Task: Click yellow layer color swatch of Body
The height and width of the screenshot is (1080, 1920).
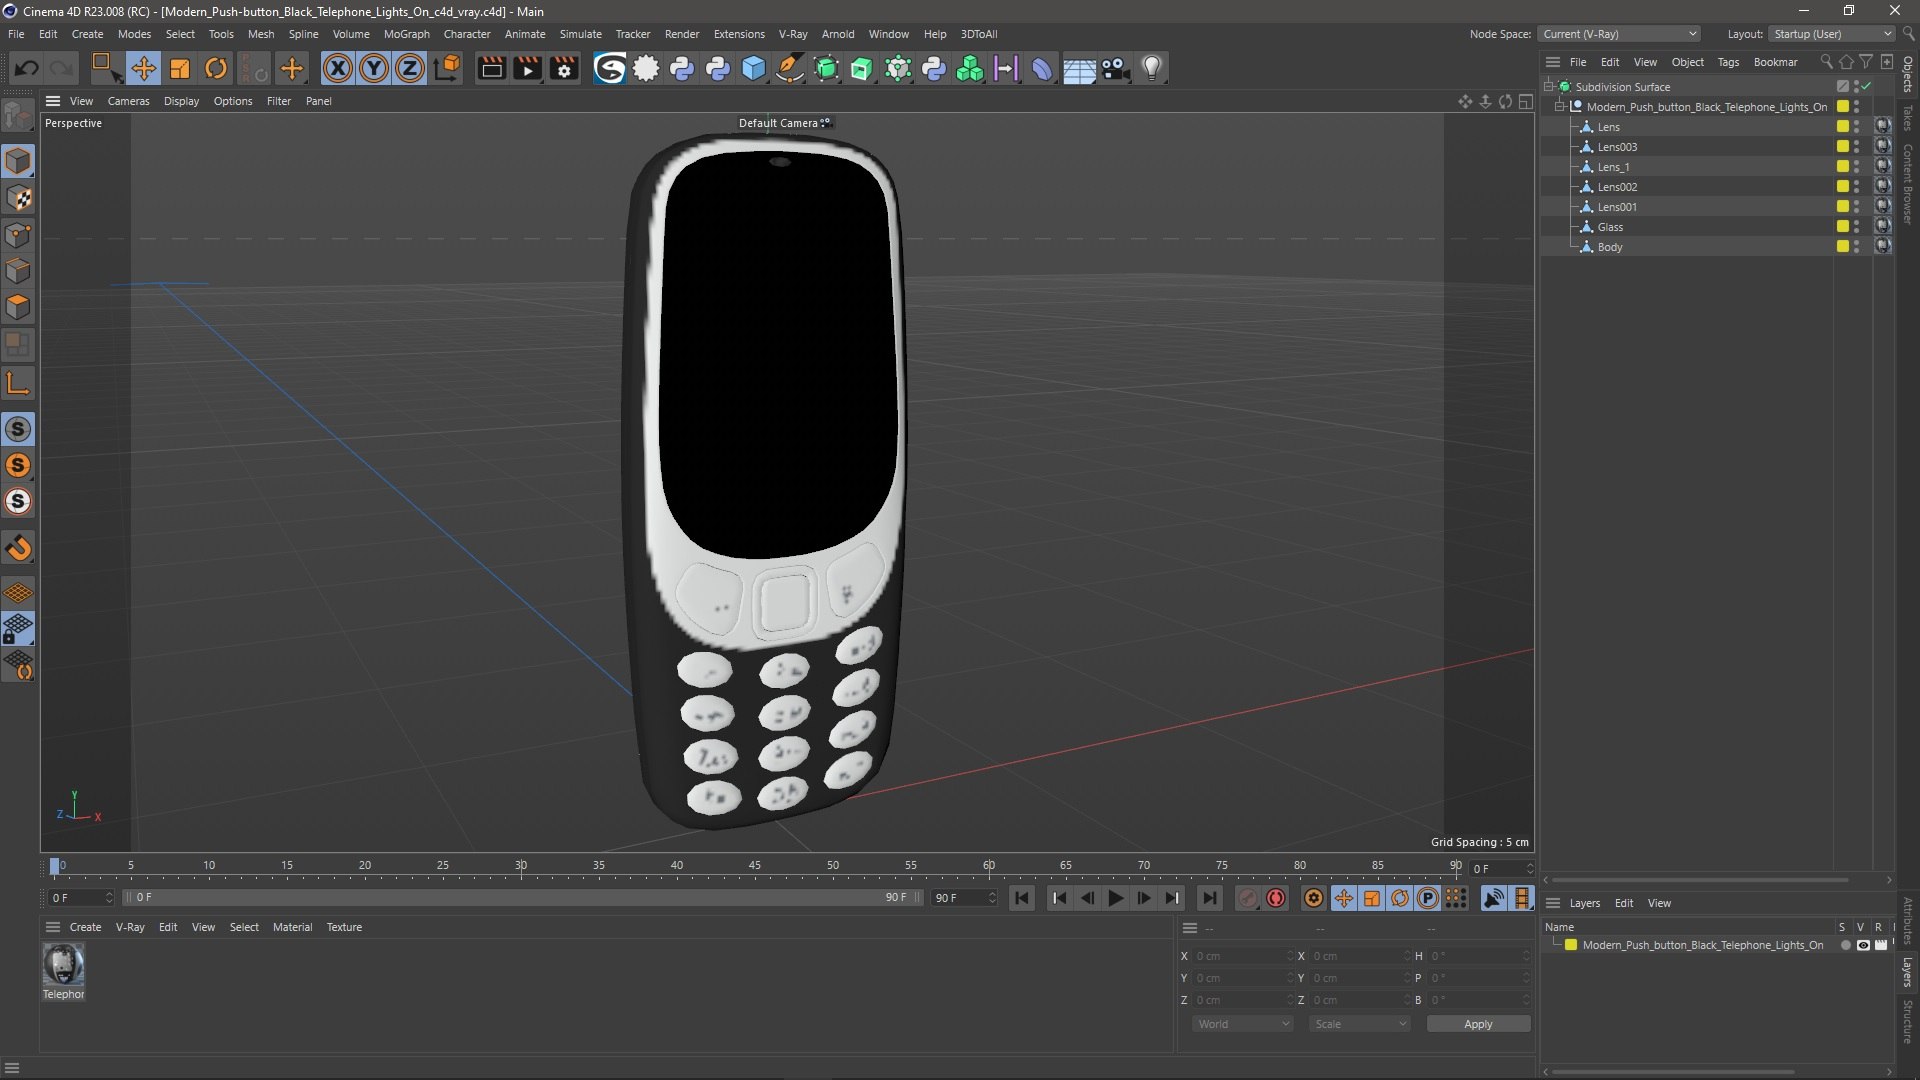Action: click(1842, 247)
